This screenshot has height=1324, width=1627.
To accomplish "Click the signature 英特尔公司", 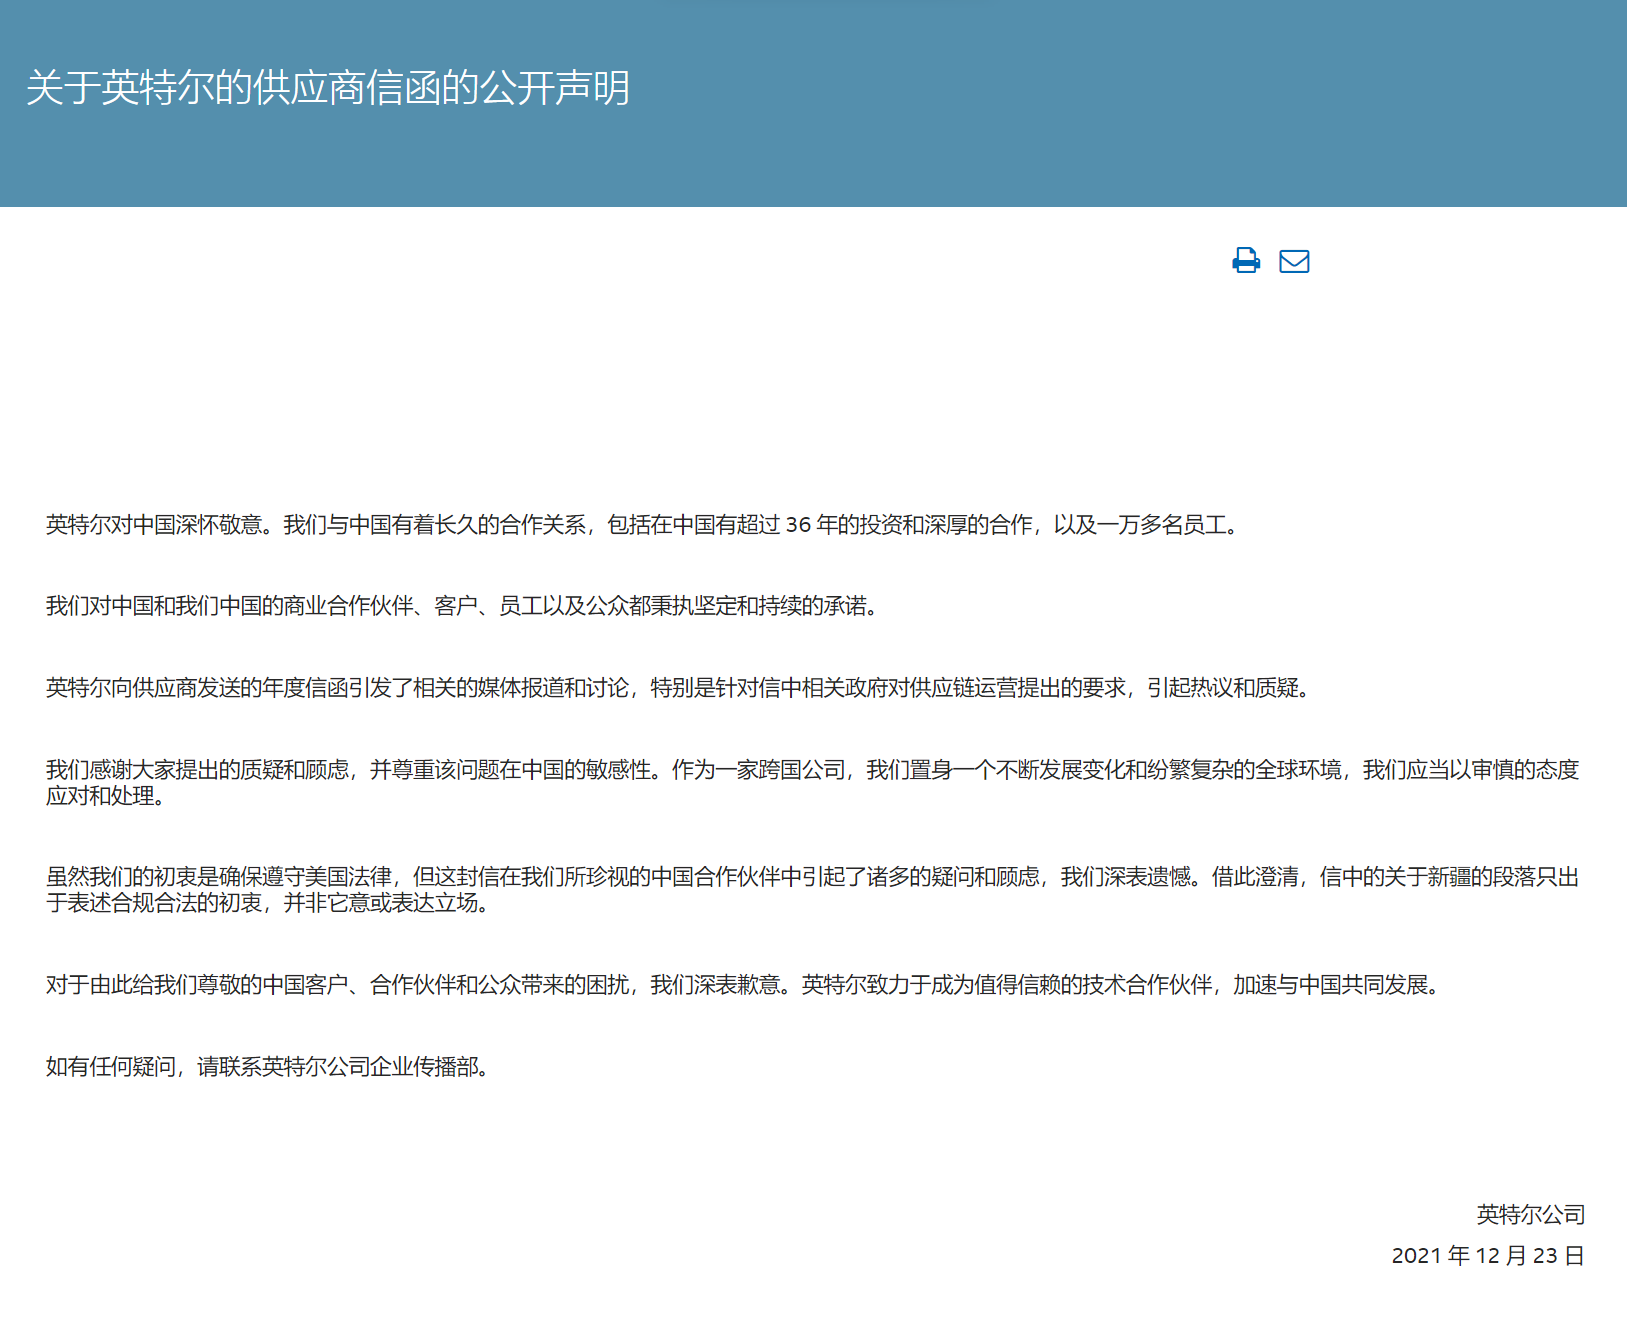I will click(x=1531, y=1215).
